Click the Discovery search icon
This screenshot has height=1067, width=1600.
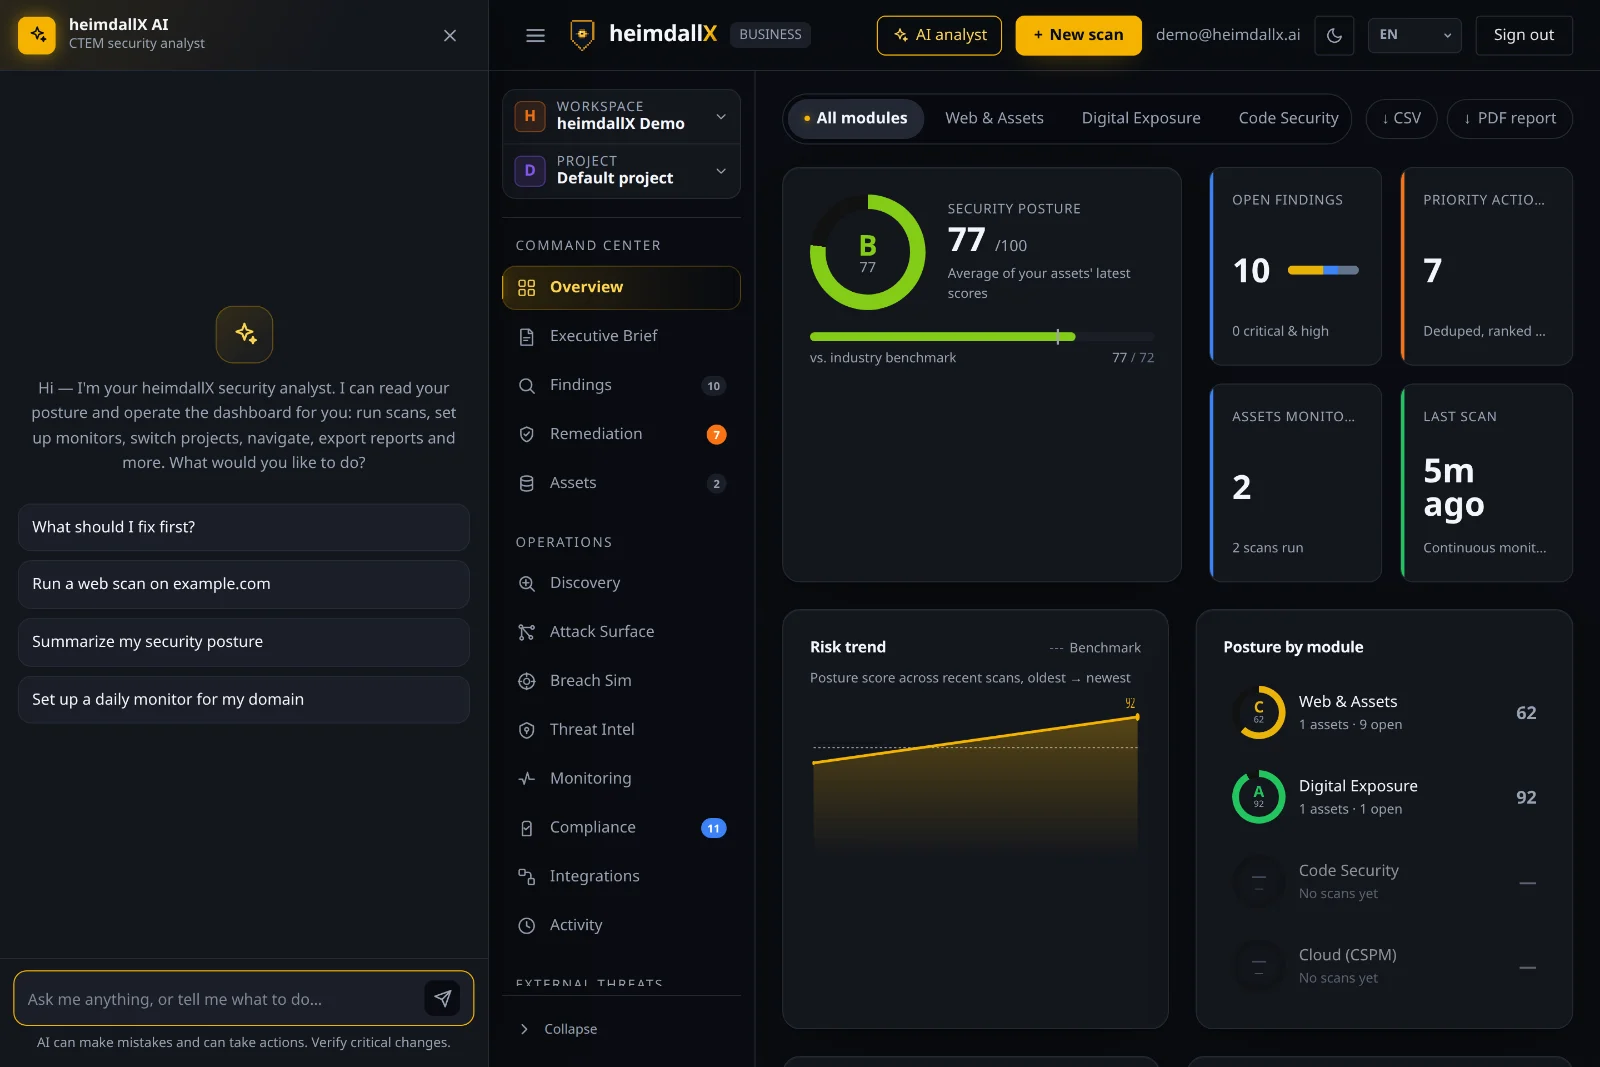coord(527,584)
